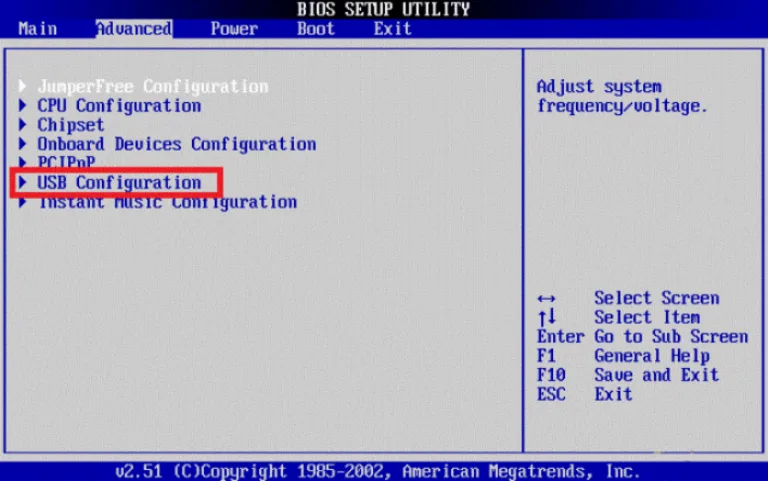
Task: Click the 'Exit' text beside ESC
Action: click(613, 394)
